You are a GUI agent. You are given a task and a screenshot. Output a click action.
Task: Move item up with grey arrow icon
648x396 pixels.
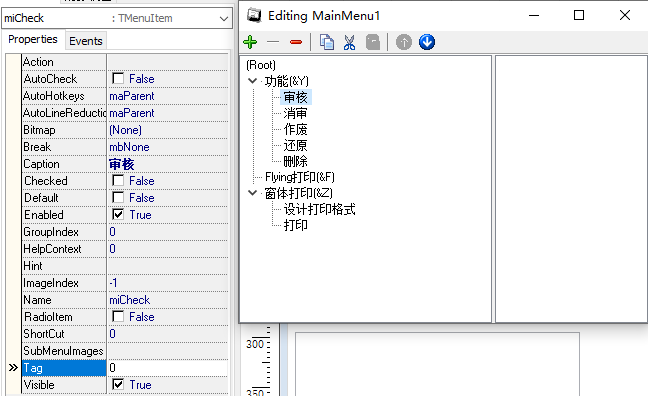point(404,42)
